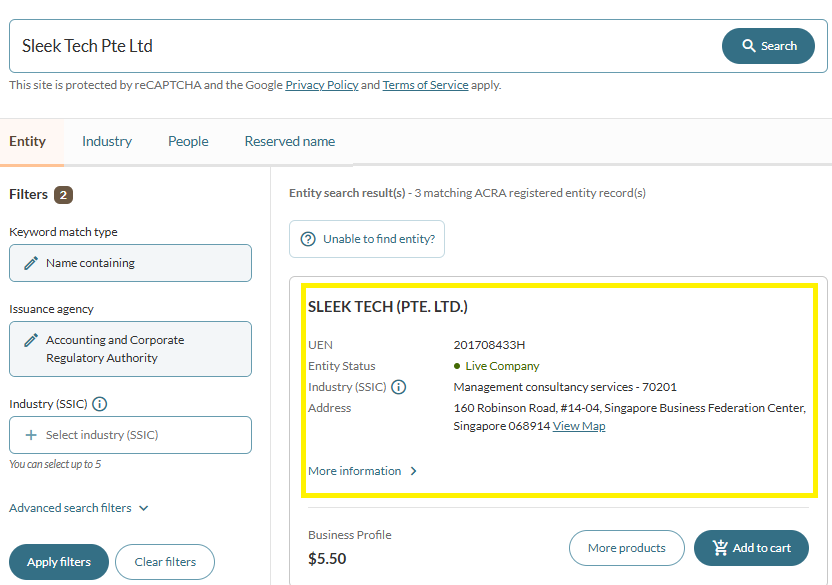Click the plus icon to select industry
Viewport: 832px width, 585px height.
31,435
